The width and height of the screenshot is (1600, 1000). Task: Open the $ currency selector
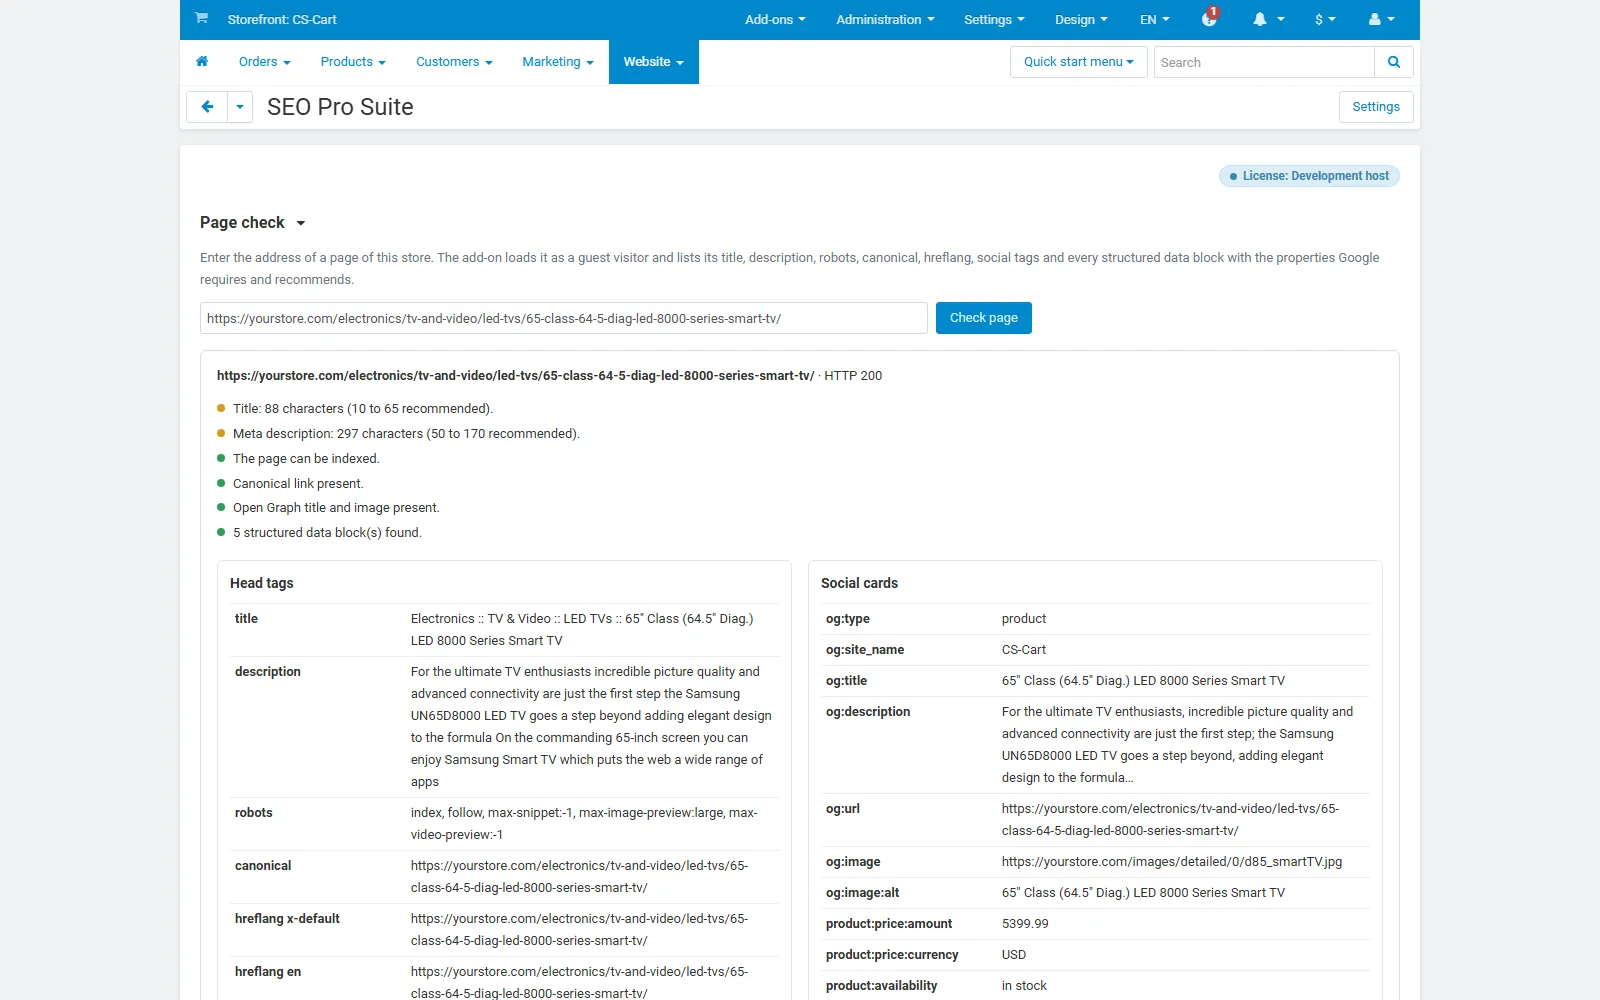[1325, 19]
